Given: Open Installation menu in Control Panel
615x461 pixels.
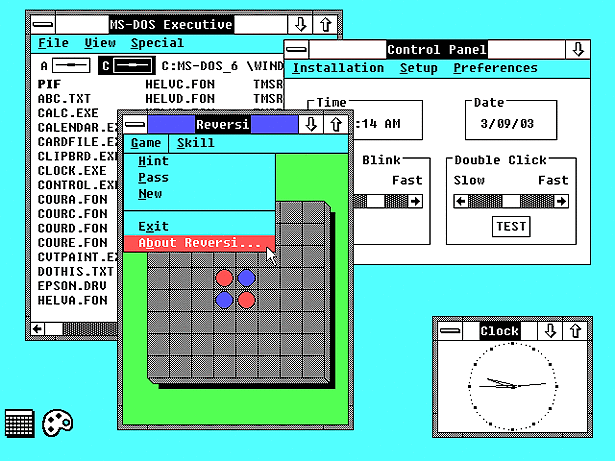Looking at the screenshot, I should click(x=338, y=68).
